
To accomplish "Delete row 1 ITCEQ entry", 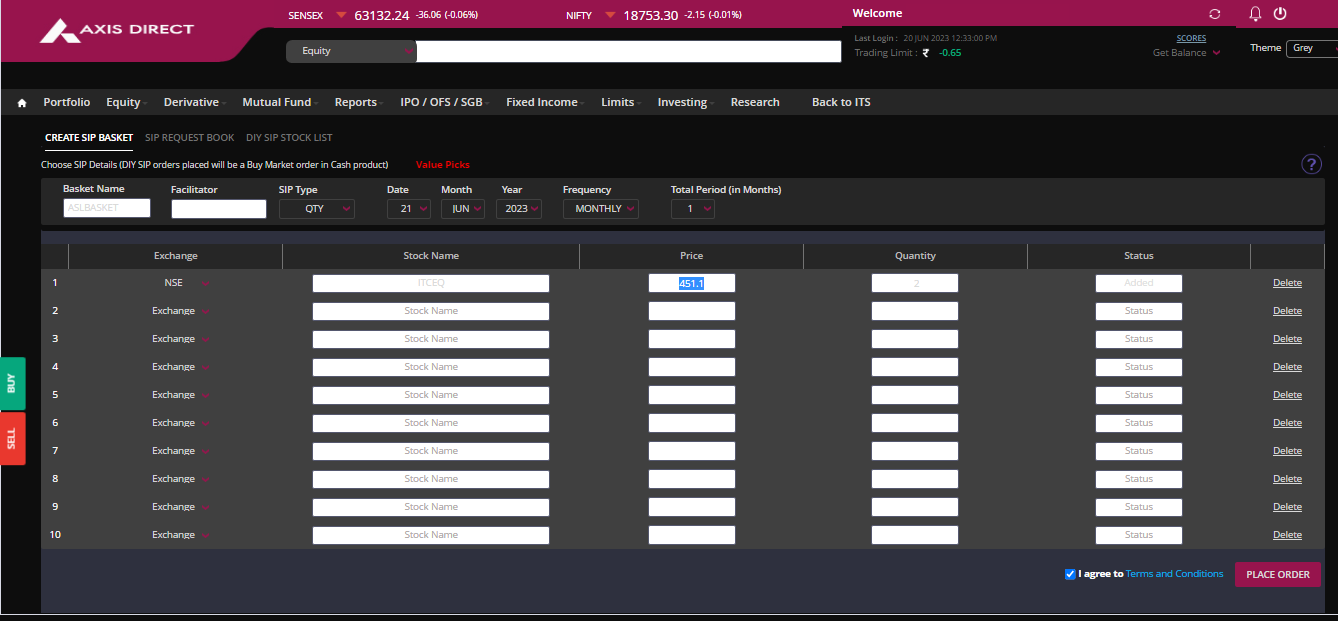I will pos(1287,283).
